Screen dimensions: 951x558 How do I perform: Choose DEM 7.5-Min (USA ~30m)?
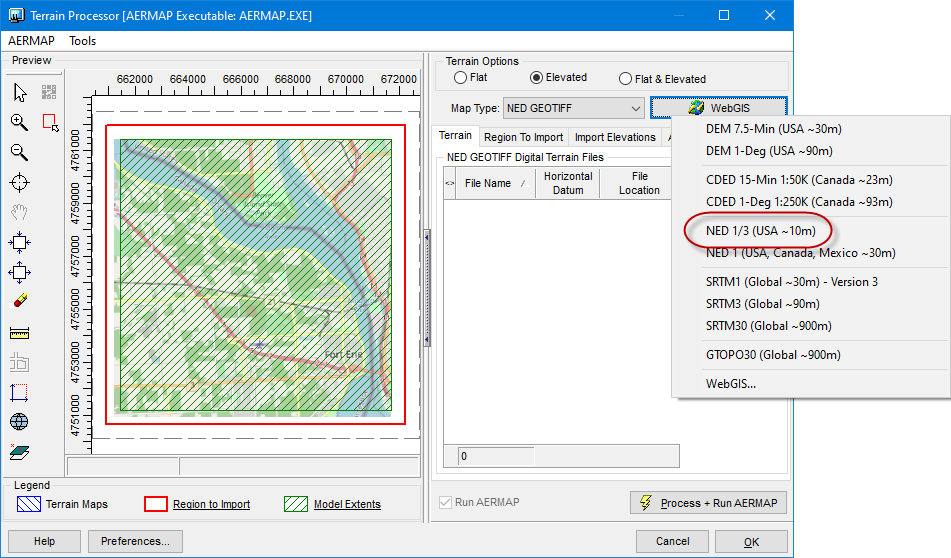point(774,129)
